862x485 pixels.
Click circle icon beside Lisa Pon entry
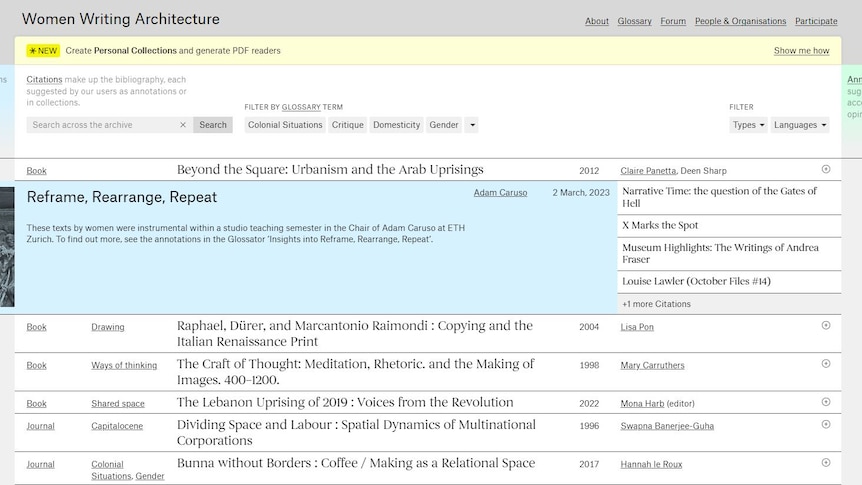pos(826,325)
